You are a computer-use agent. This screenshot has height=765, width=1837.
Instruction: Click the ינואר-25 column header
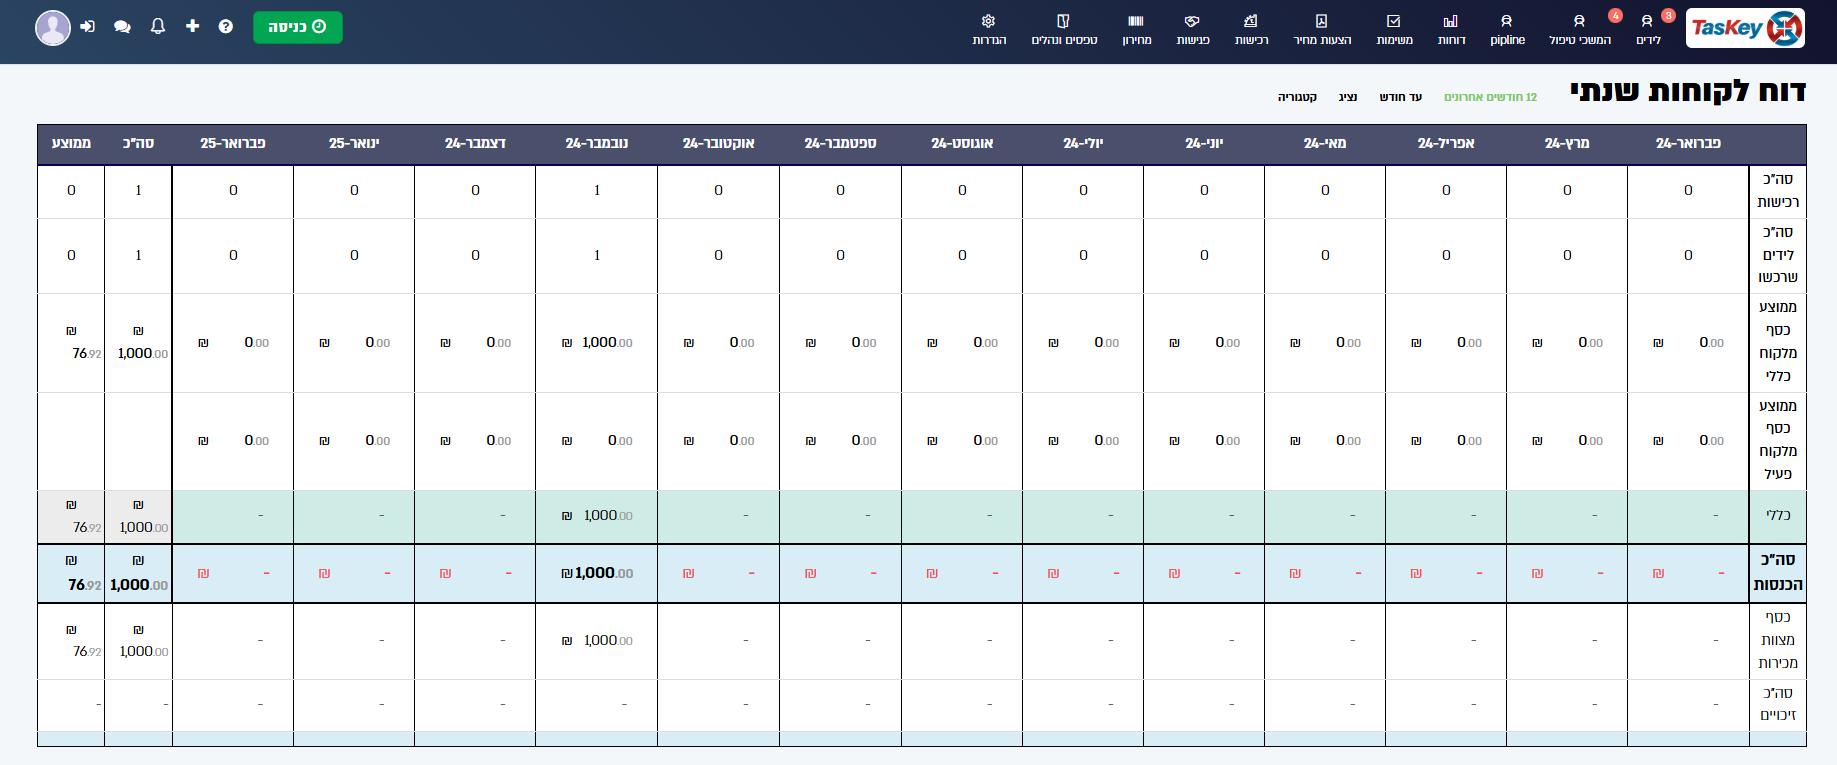point(354,144)
